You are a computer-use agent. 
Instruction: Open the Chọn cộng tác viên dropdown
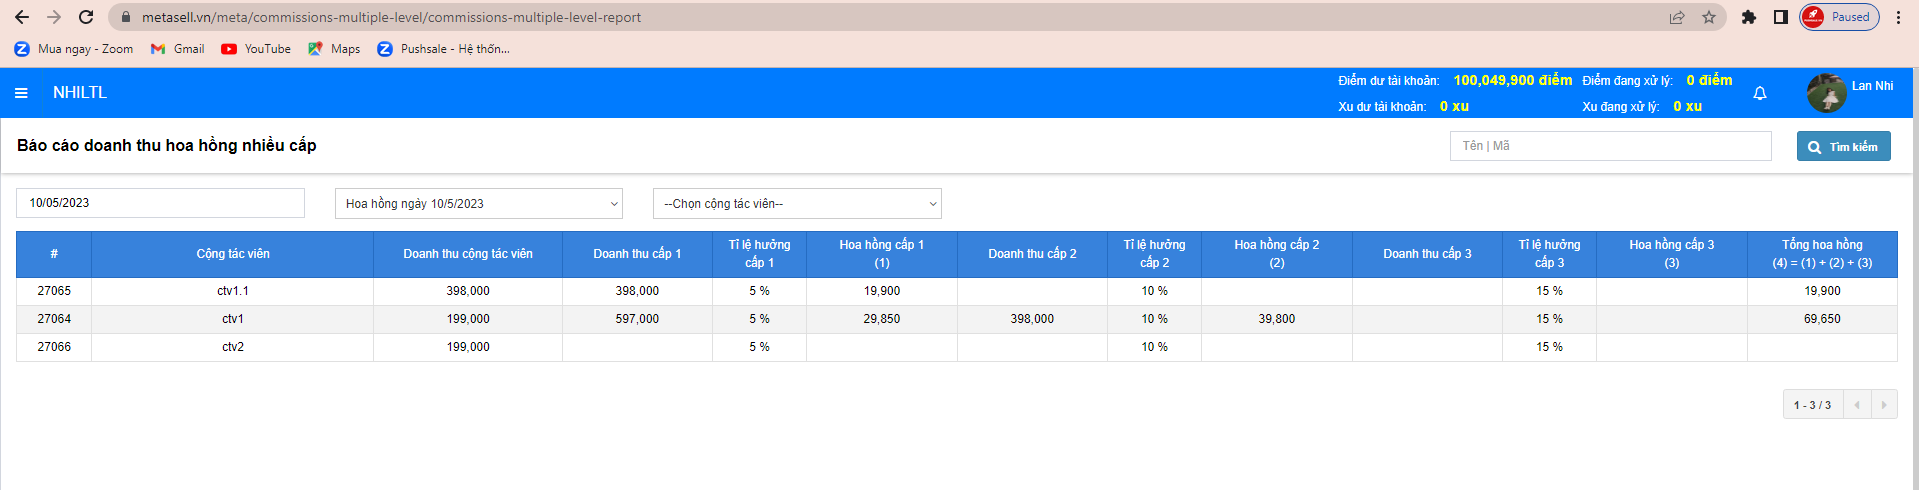797,204
